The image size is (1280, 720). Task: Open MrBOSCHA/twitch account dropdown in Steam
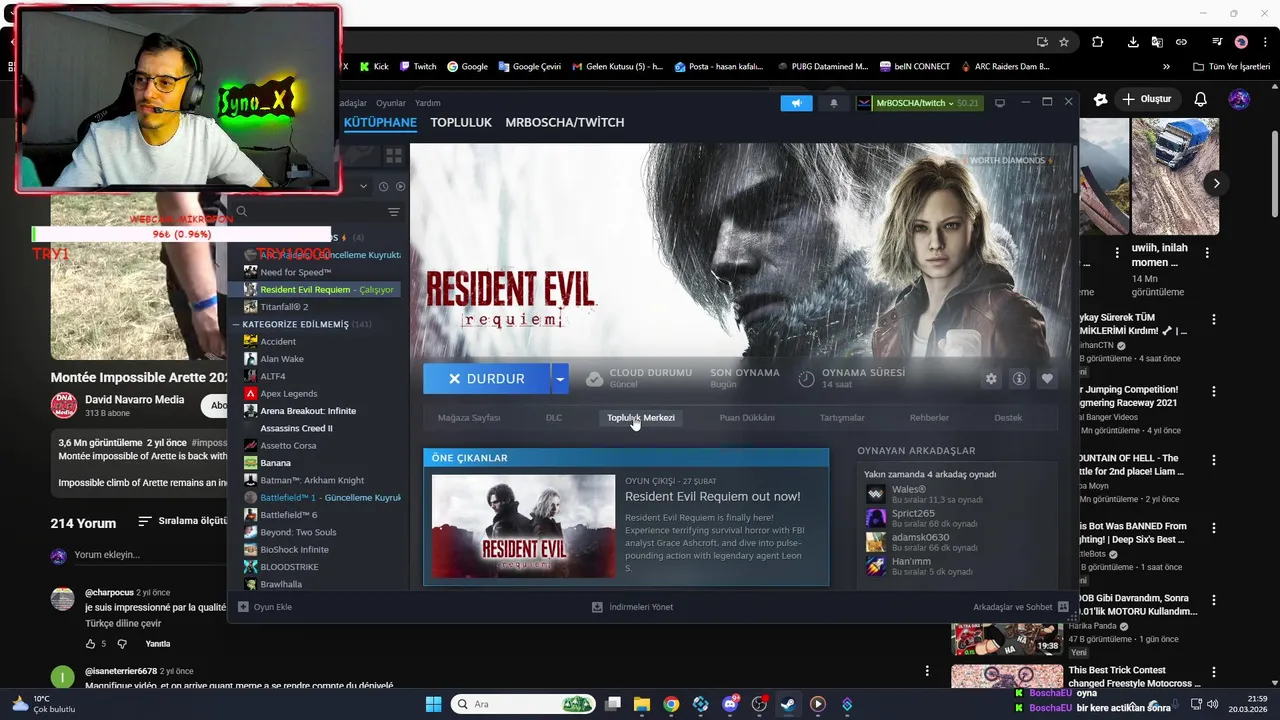point(919,103)
